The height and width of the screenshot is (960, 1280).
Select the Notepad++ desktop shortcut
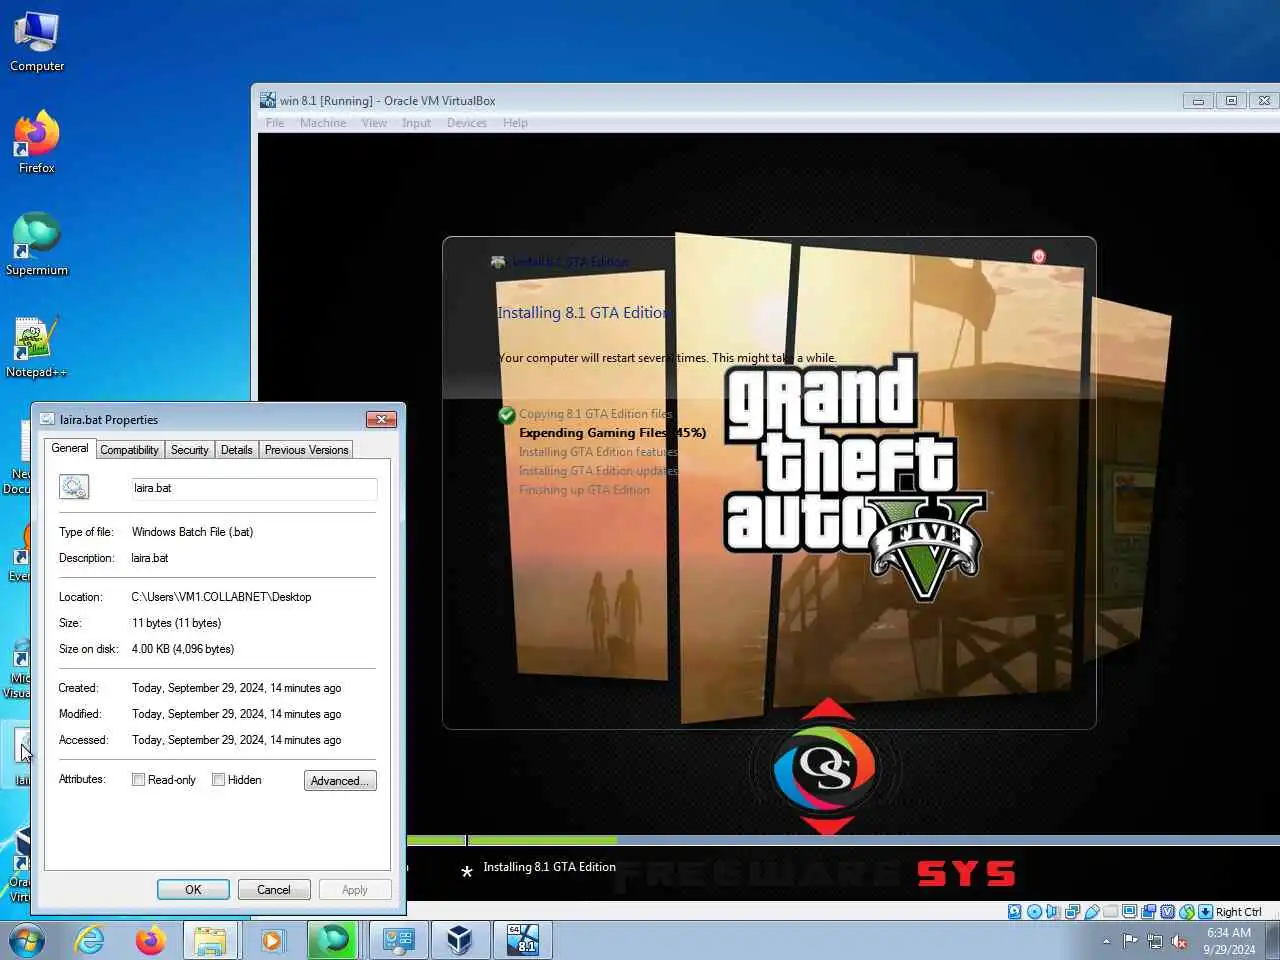pos(37,347)
